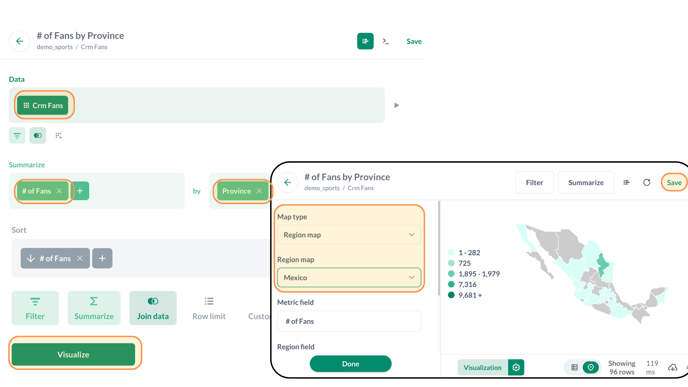This screenshot has height=387, width=688.
Task: Click the Metric field # of Fans box
Action: click(349, 321)
